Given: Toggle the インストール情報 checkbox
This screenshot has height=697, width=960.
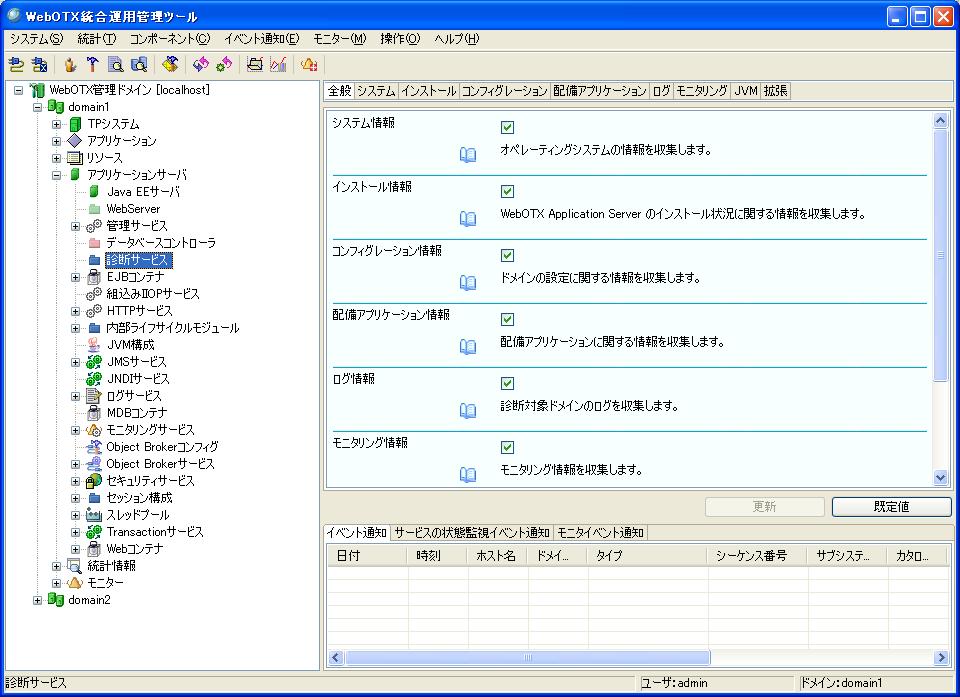Looking at the screenshot, I should pyautogui.click(x=507, y=191).
